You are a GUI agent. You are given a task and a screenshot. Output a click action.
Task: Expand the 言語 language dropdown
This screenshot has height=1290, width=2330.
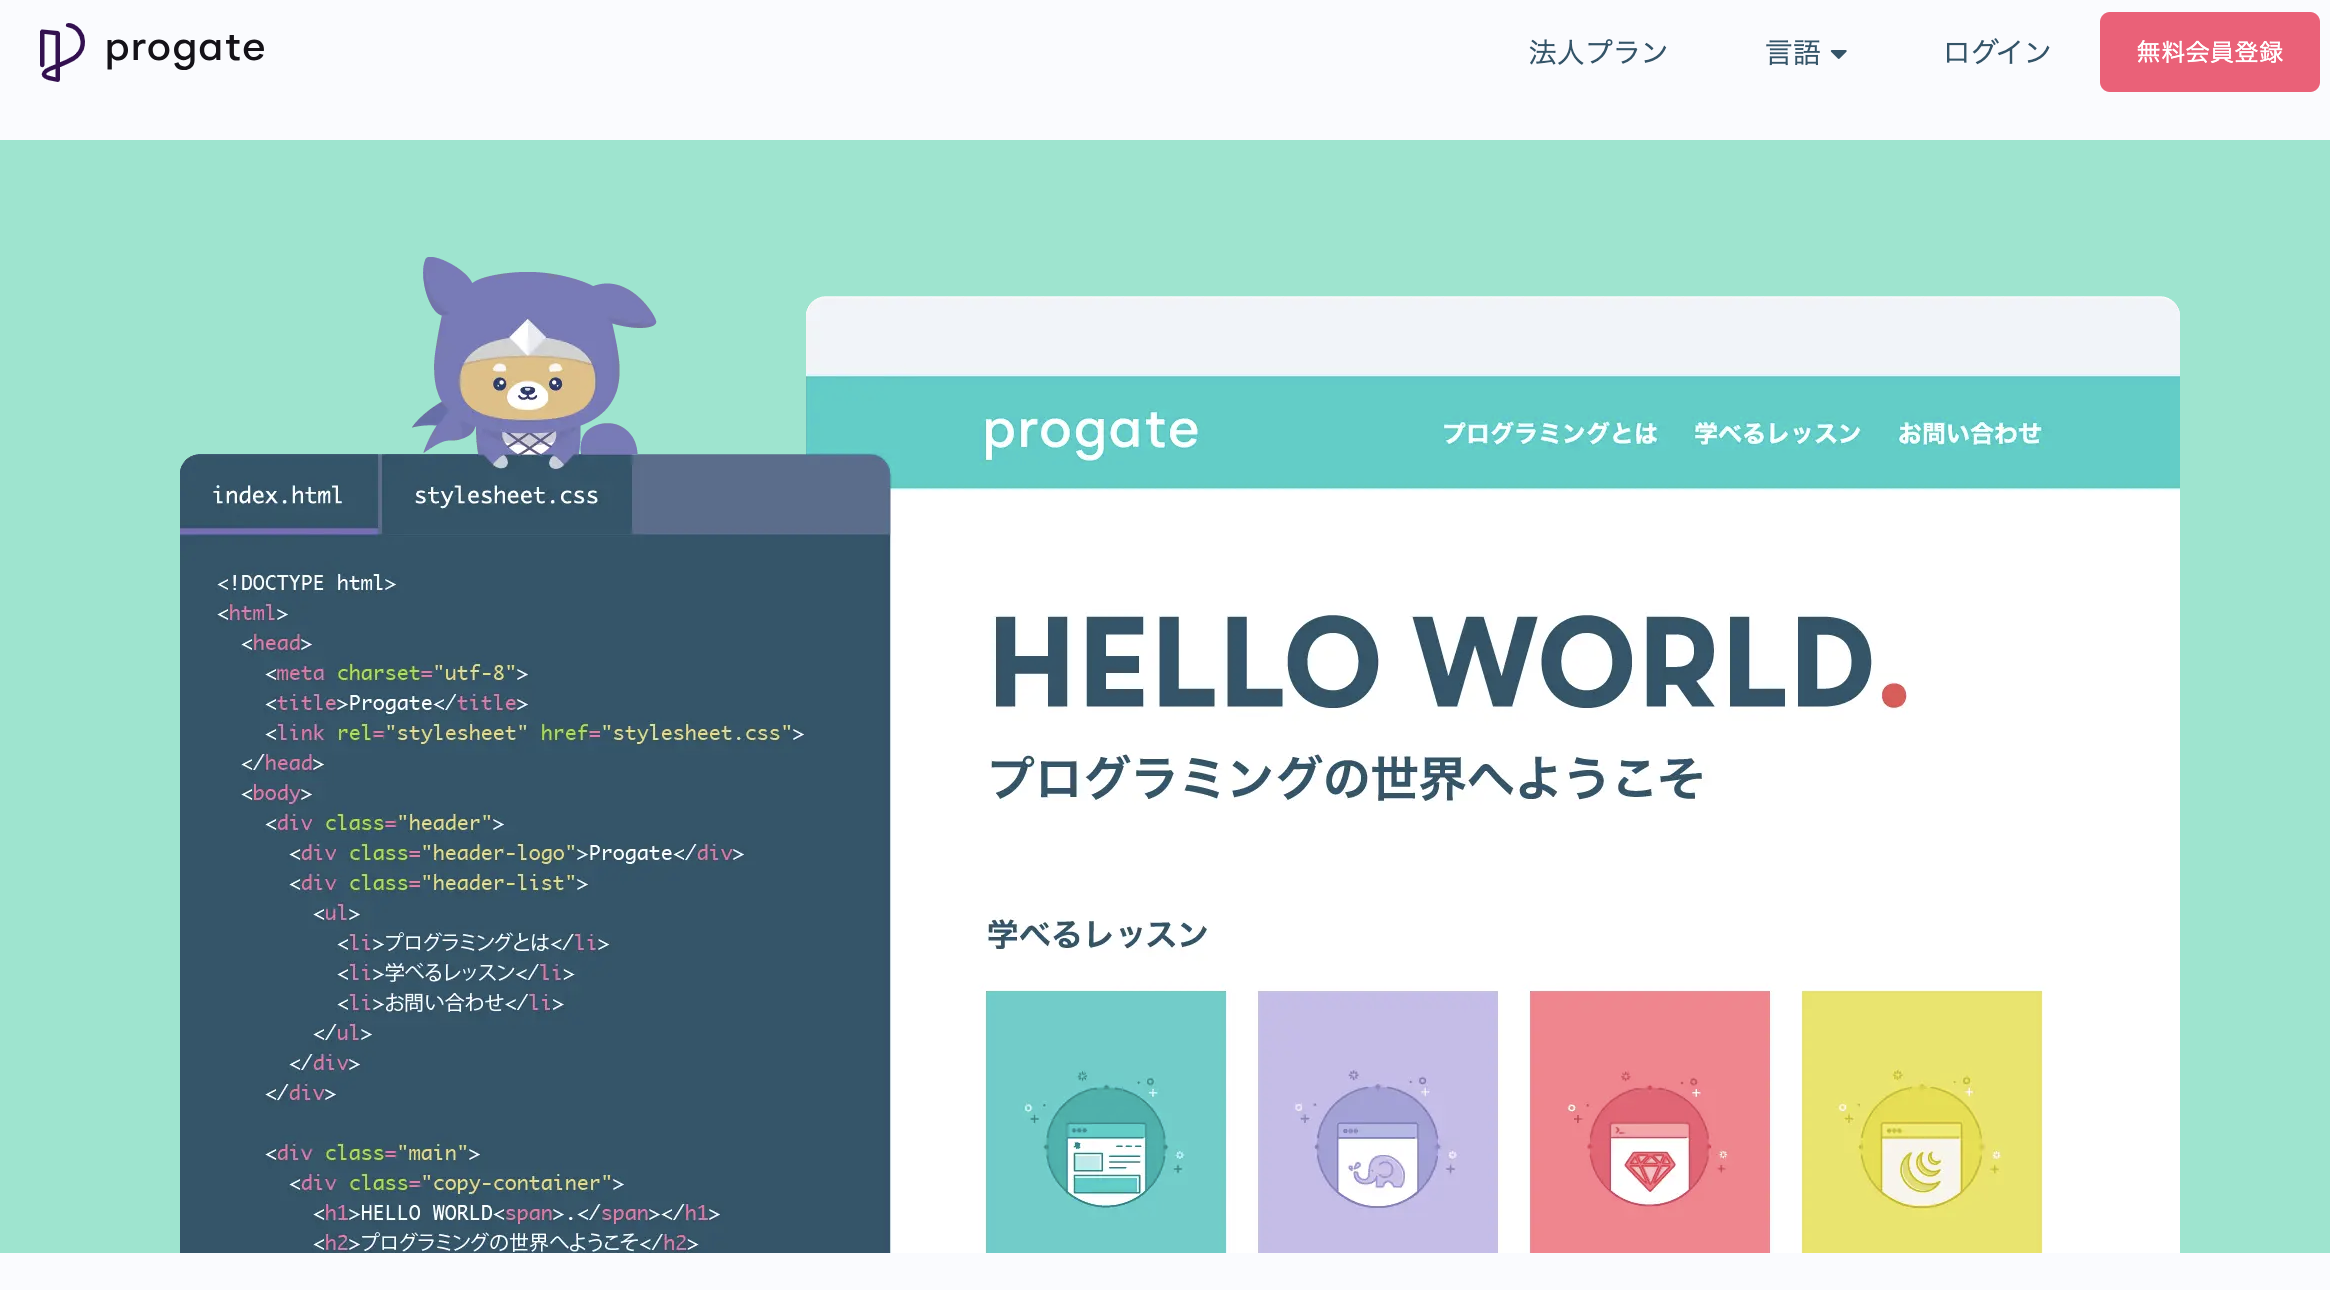(1806, 52)
